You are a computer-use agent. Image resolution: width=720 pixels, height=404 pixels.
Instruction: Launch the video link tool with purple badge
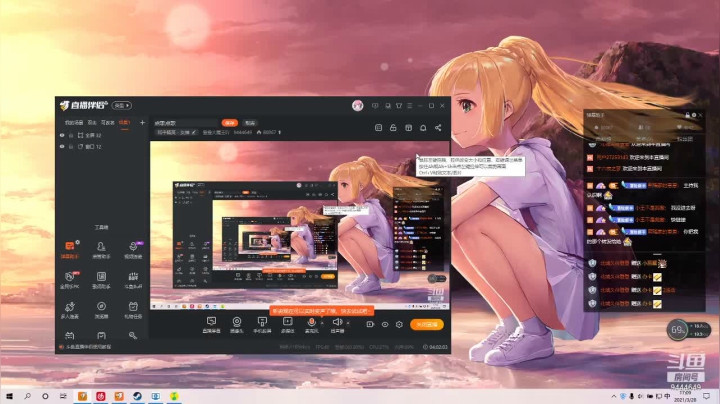pos(133,250)
